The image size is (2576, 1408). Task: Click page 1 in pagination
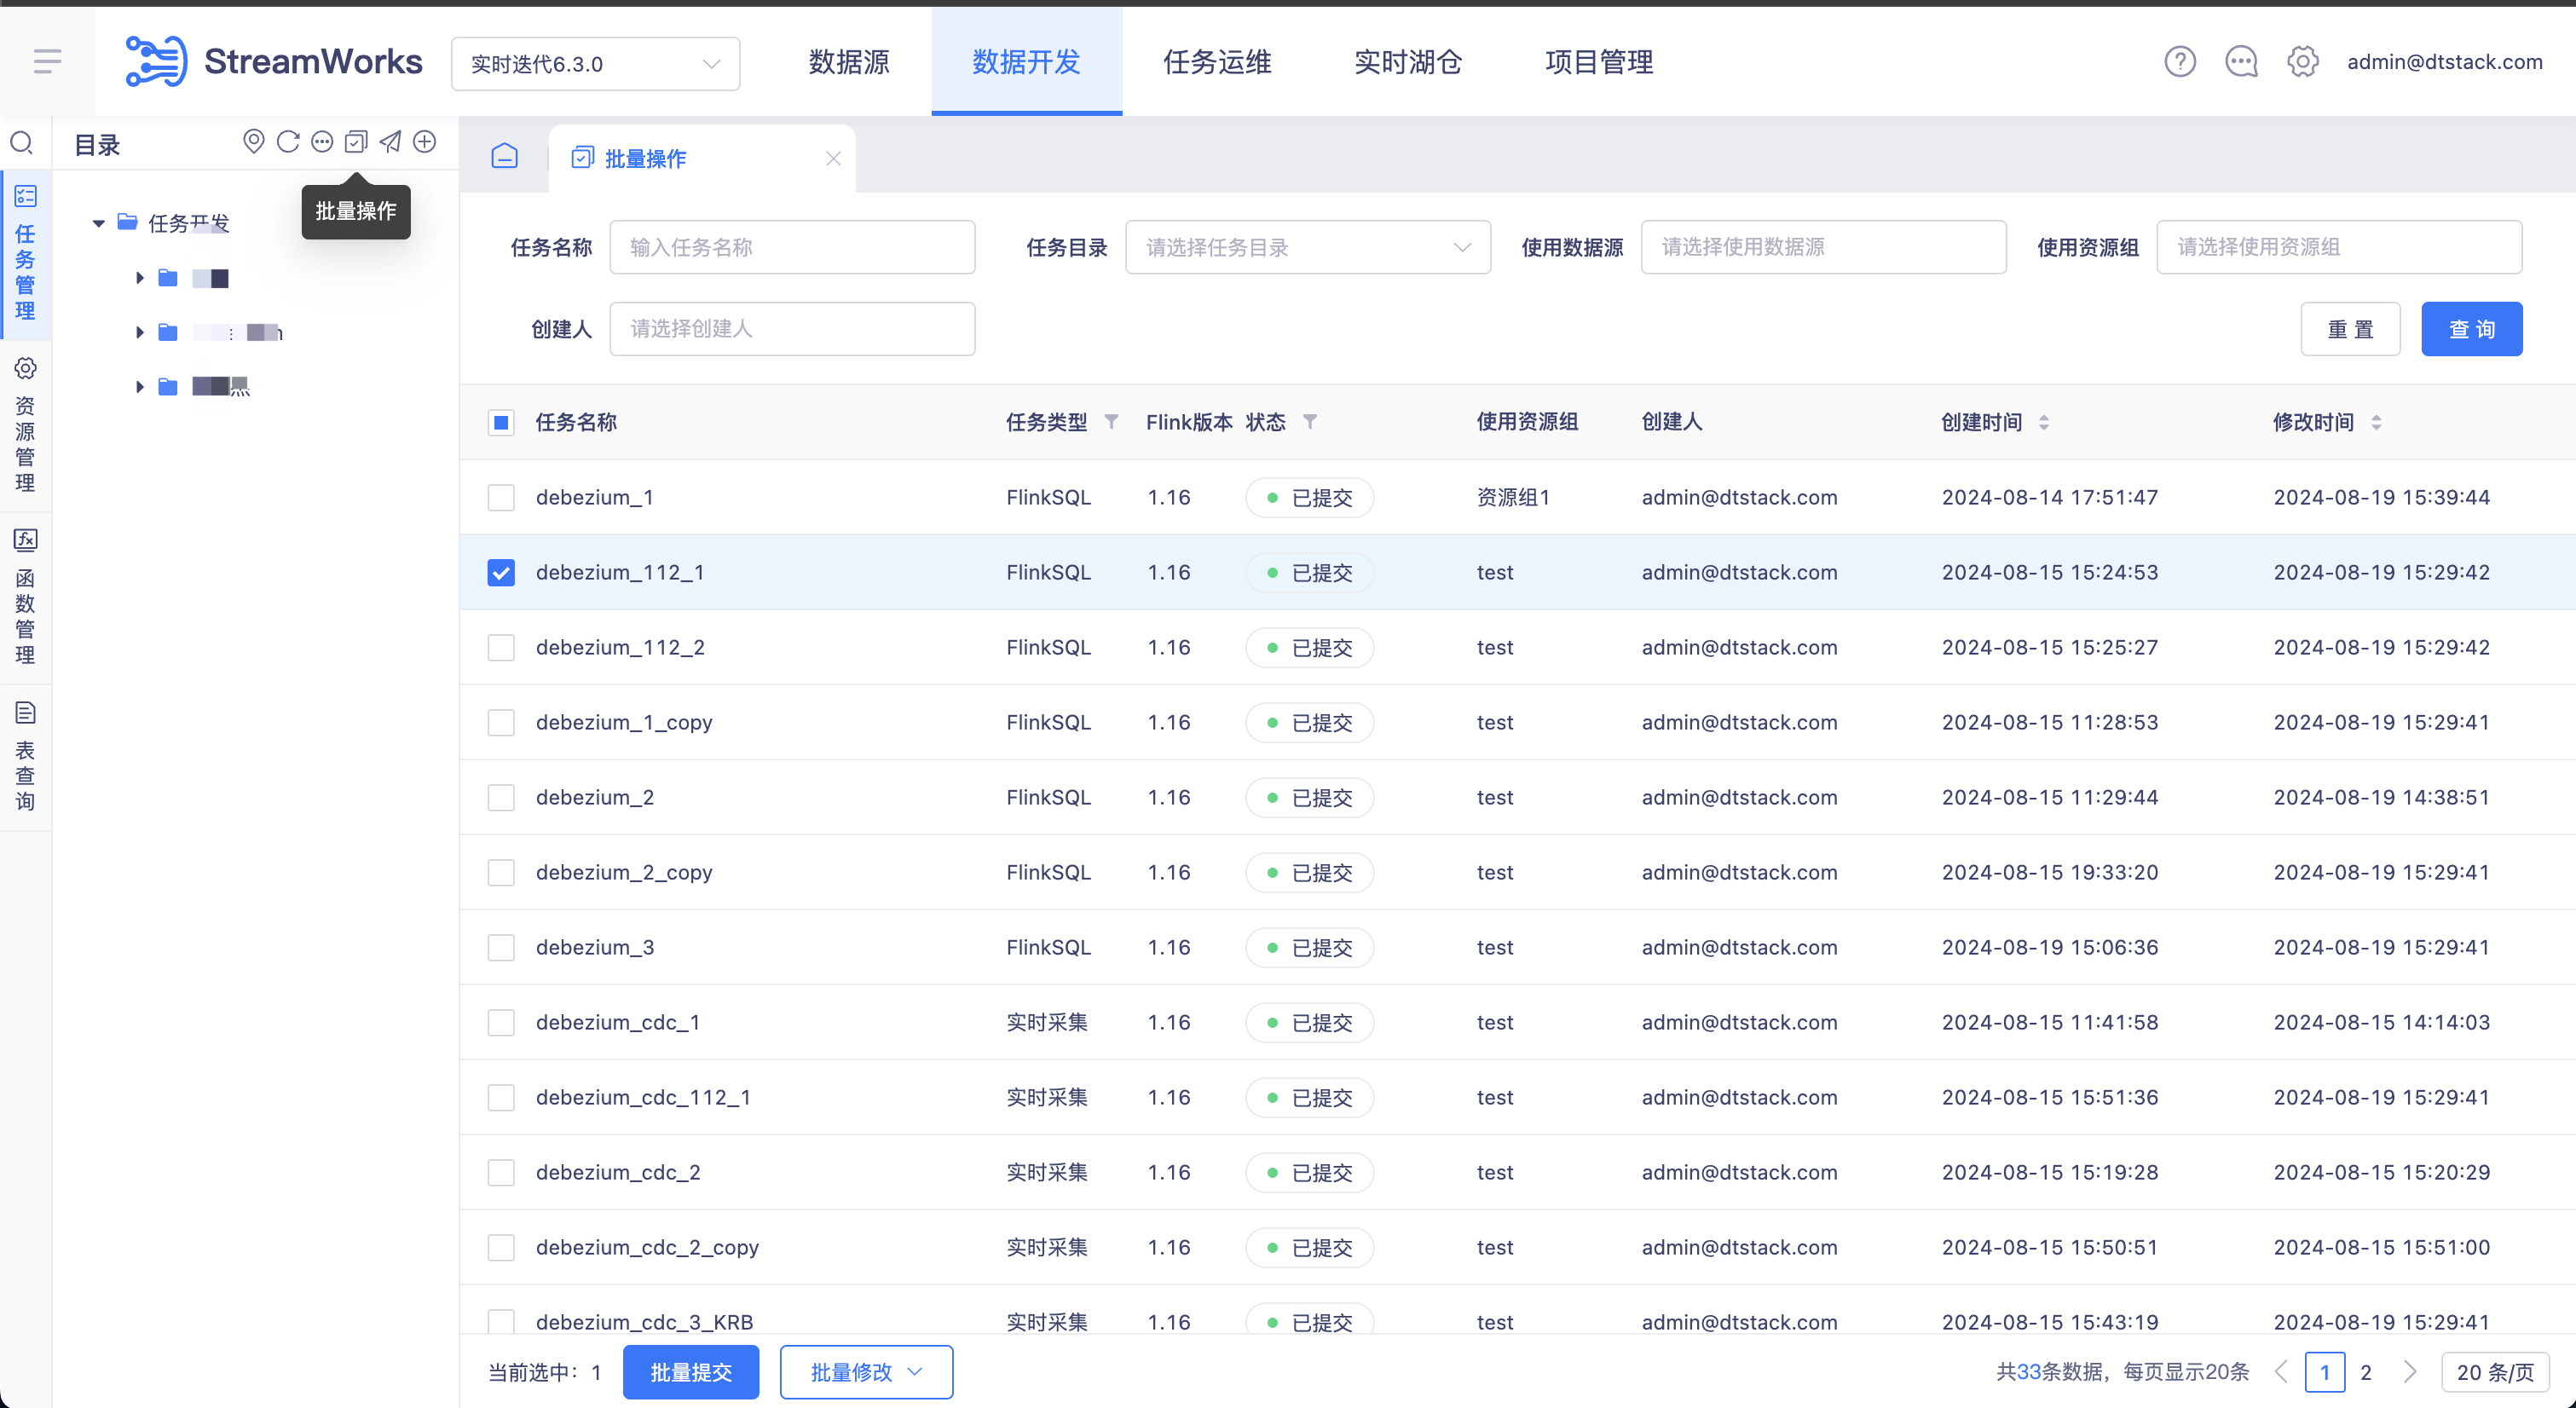pos(2324,1372)
